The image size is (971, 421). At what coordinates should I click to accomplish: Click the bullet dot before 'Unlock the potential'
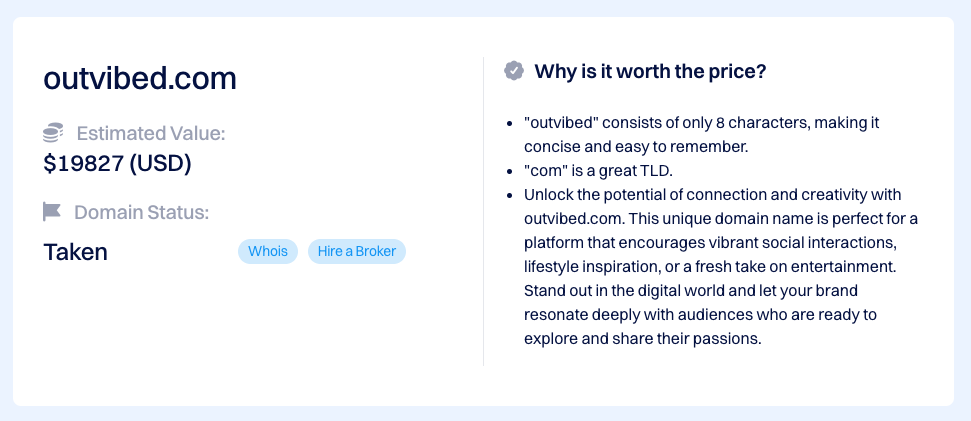[x=509, y=196]
